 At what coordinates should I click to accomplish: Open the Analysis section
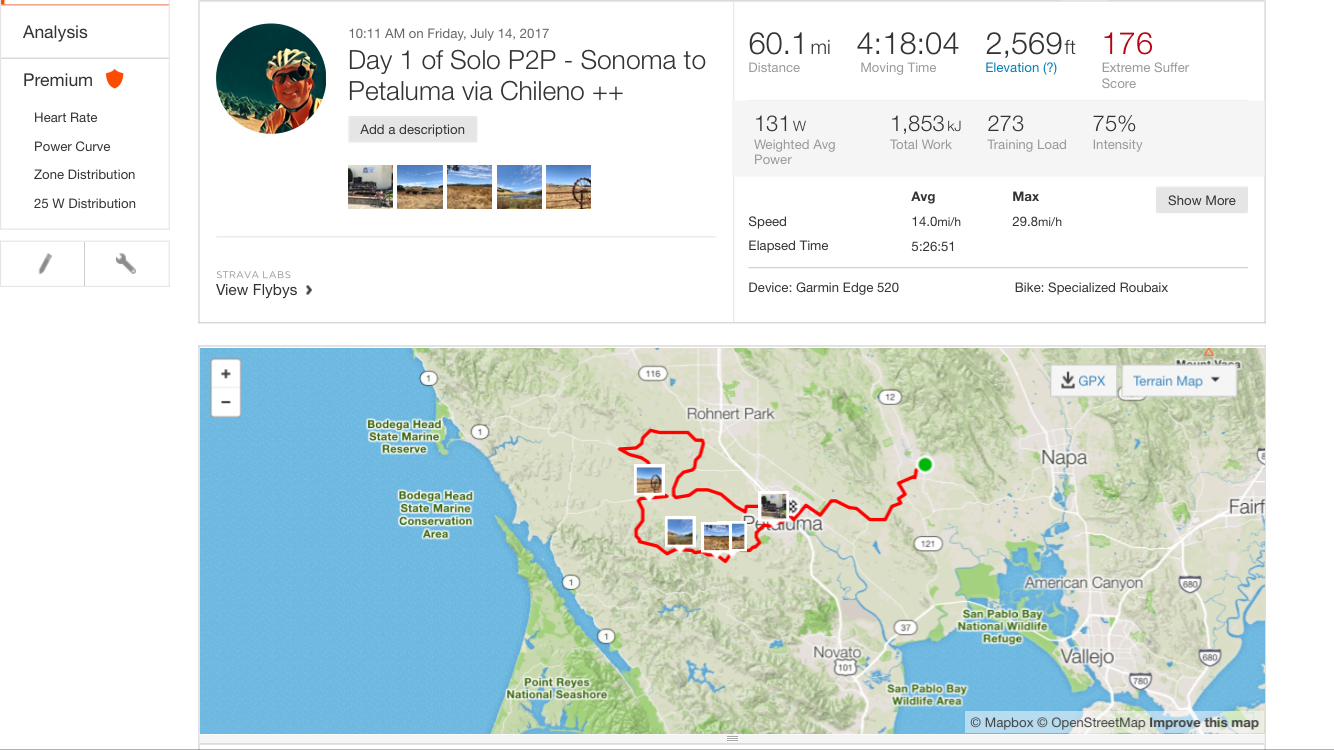(55, 32)
